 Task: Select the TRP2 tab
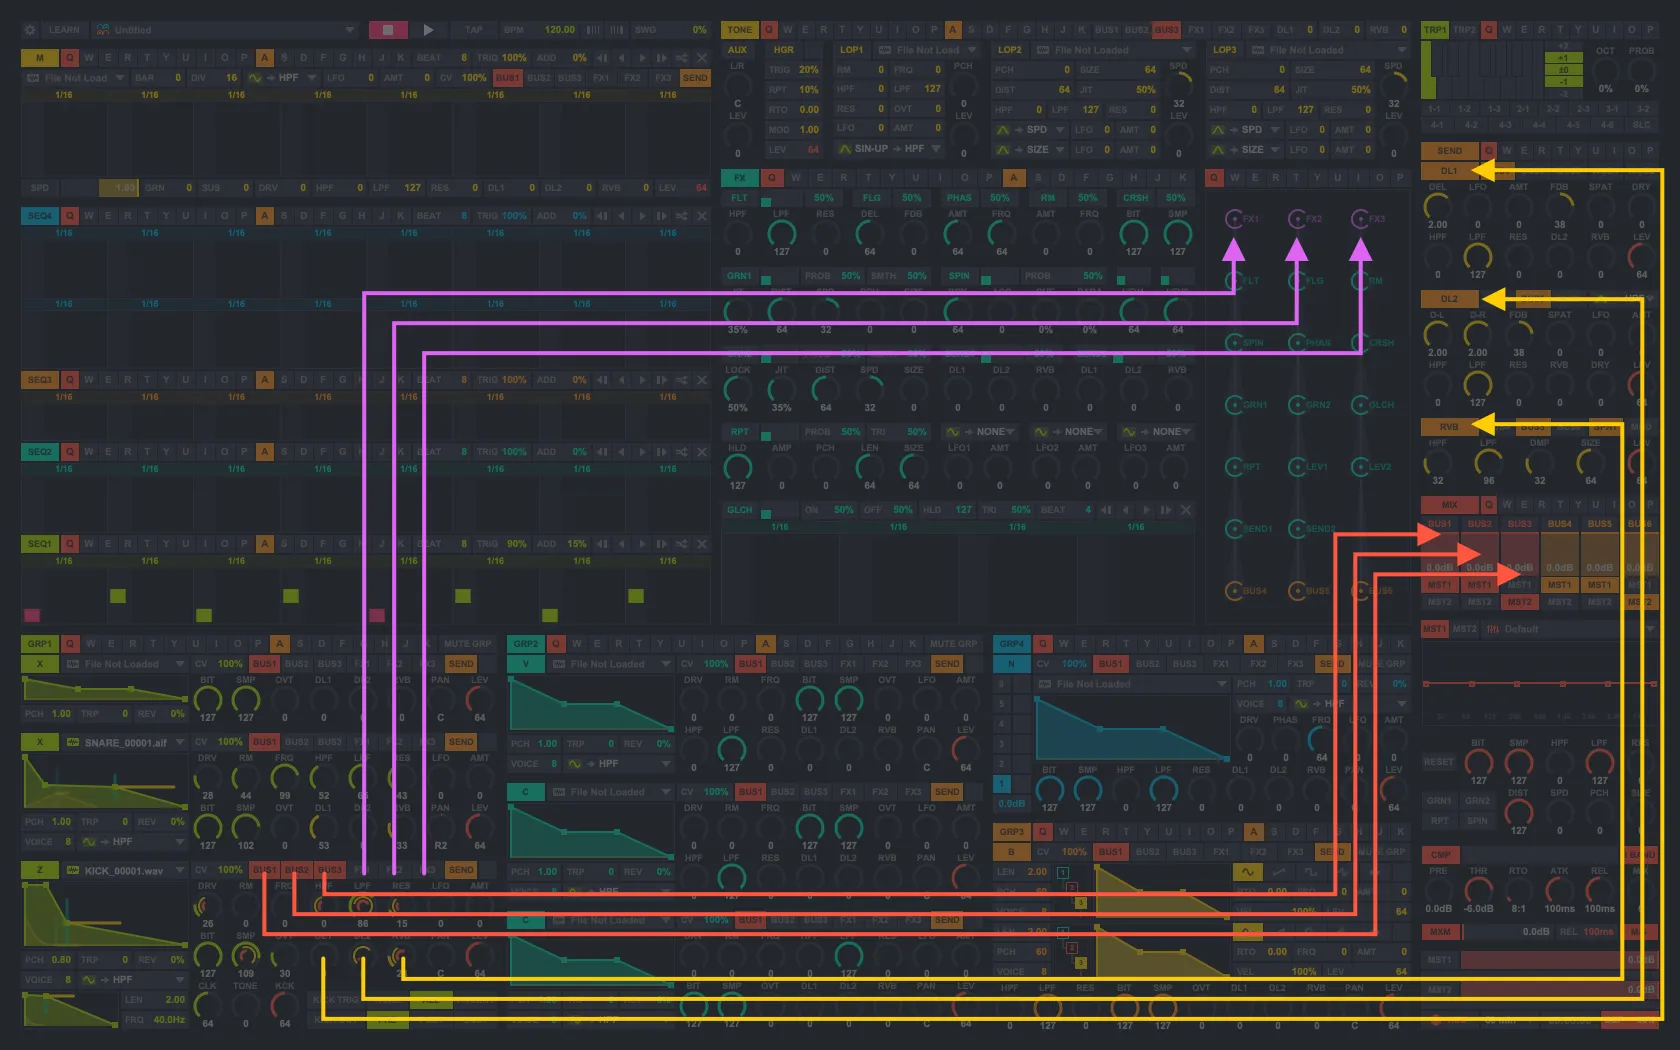1464,30
